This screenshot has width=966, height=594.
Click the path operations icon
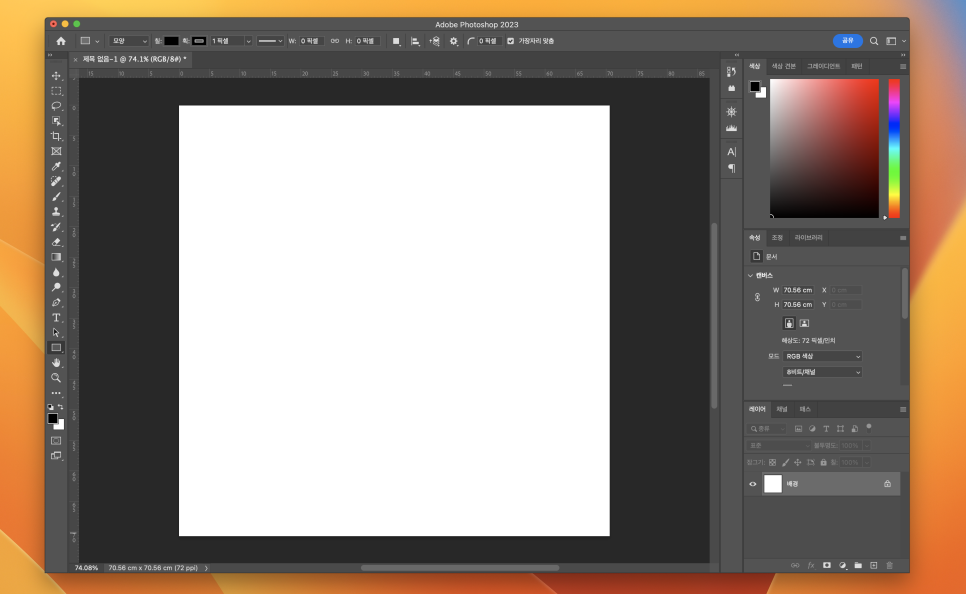pos(396,41)
